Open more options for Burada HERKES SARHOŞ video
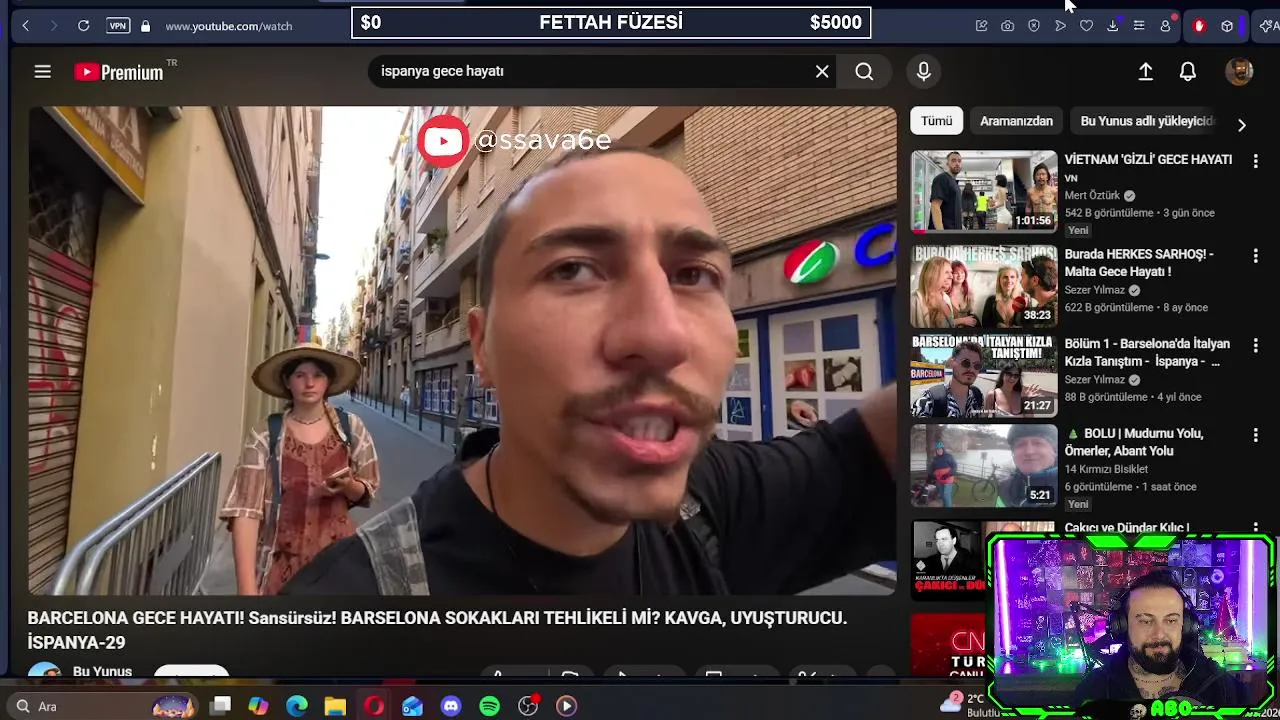 pos(1255,256)
